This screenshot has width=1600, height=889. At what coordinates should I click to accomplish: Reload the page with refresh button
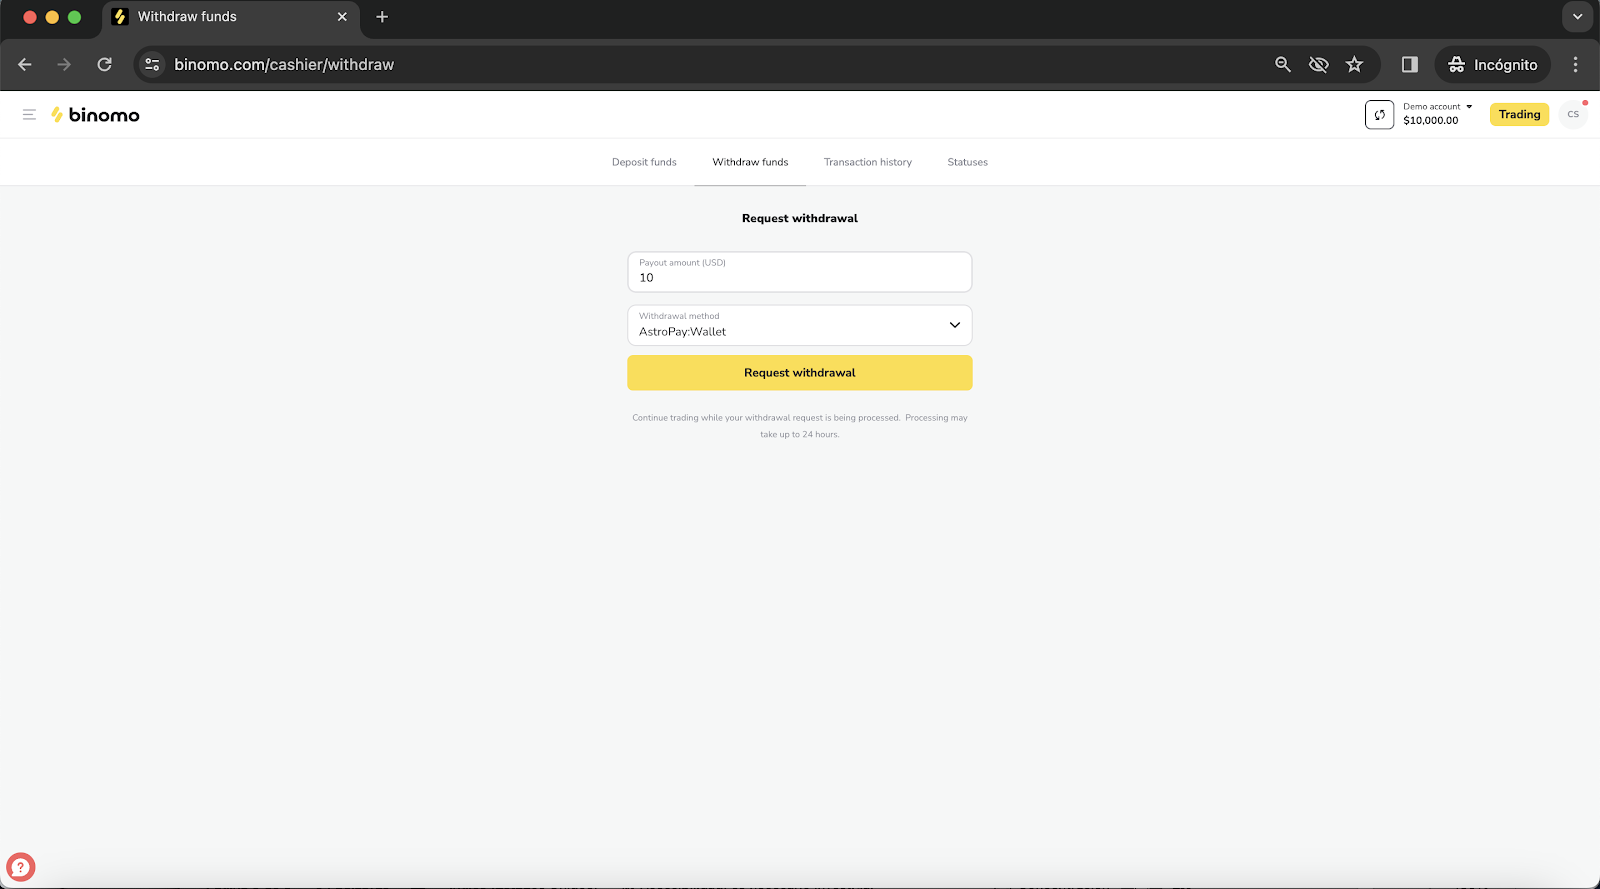104,65
